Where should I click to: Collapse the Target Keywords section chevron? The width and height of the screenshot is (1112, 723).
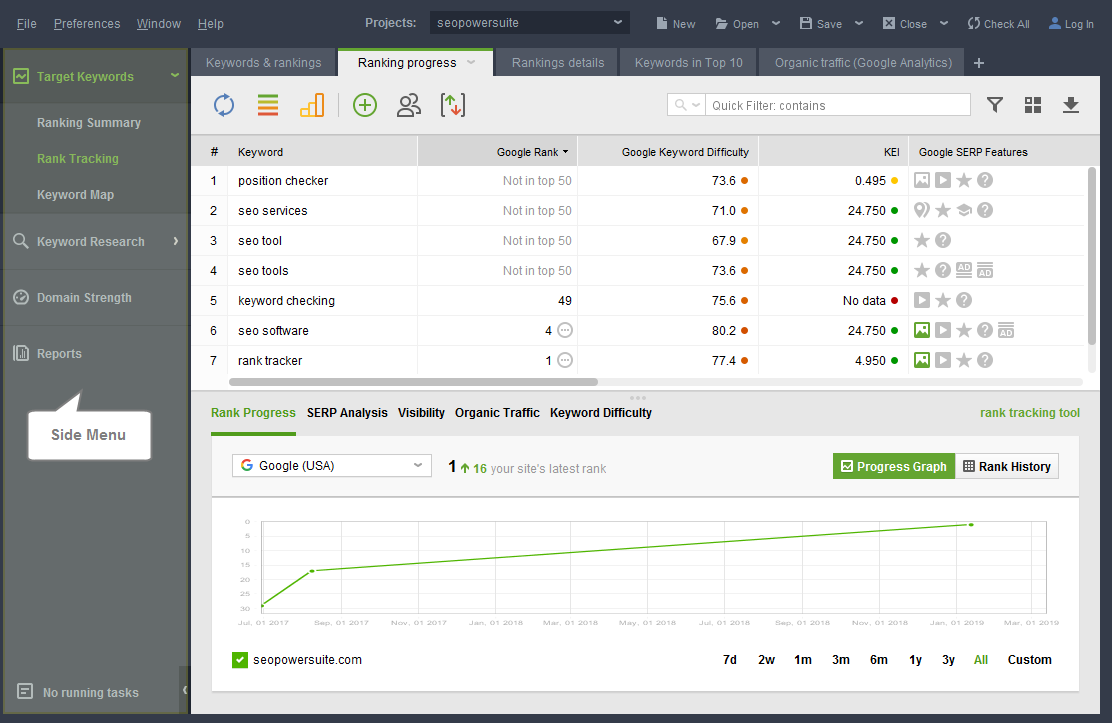[174, 75]
